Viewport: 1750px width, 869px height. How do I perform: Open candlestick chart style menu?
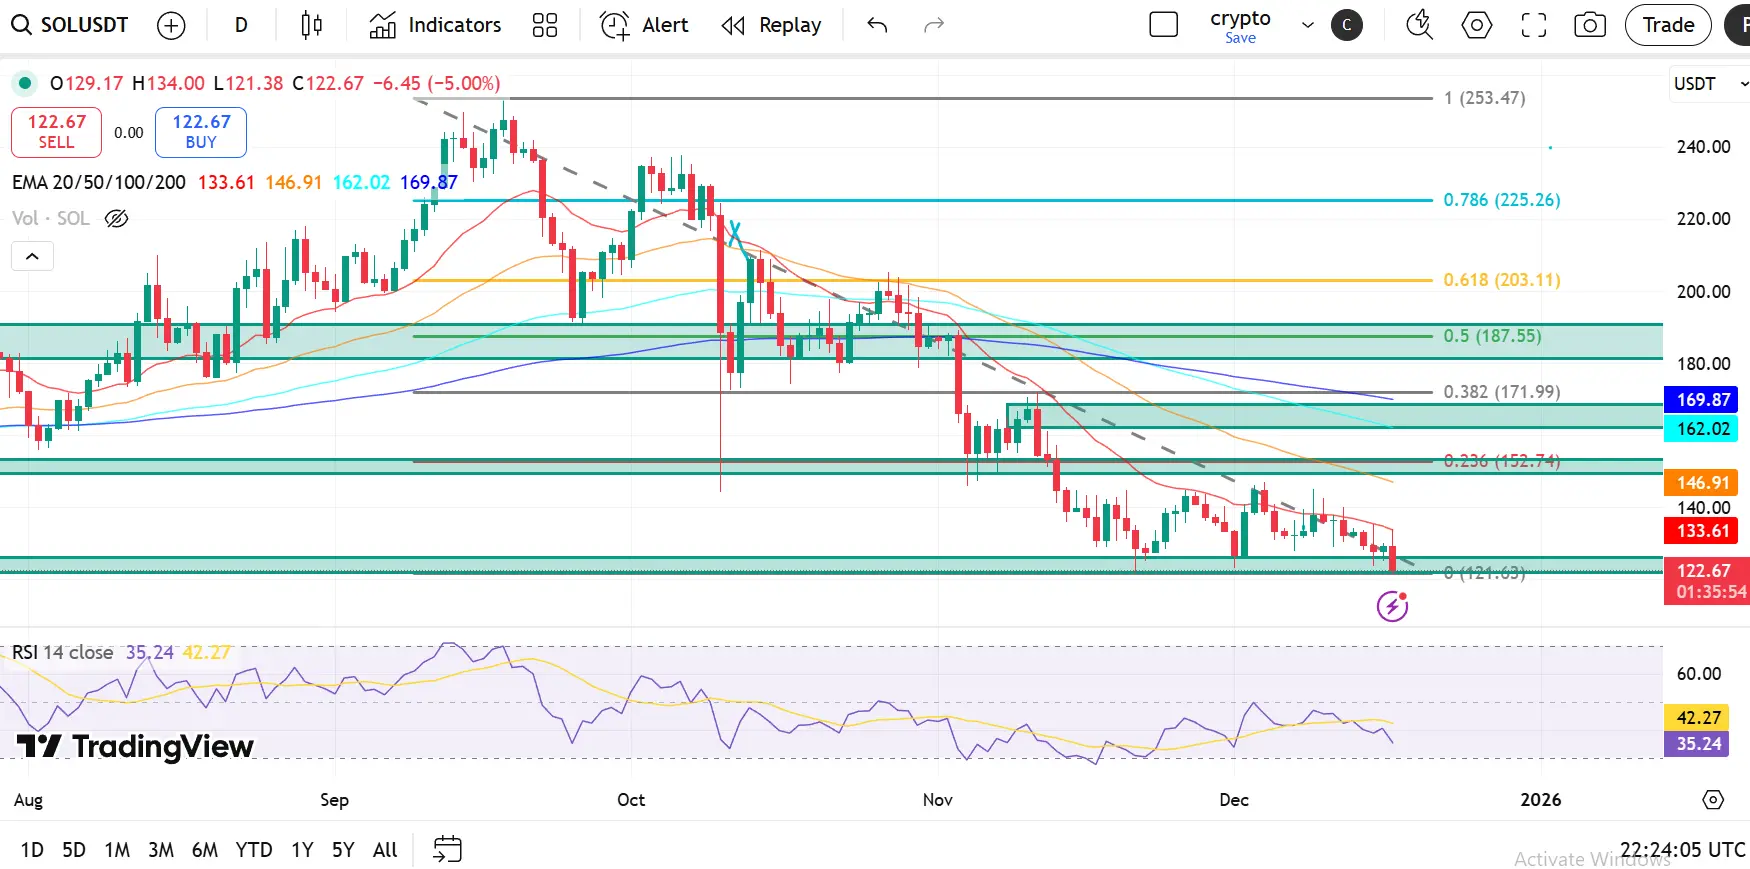[x=312, y=25]
